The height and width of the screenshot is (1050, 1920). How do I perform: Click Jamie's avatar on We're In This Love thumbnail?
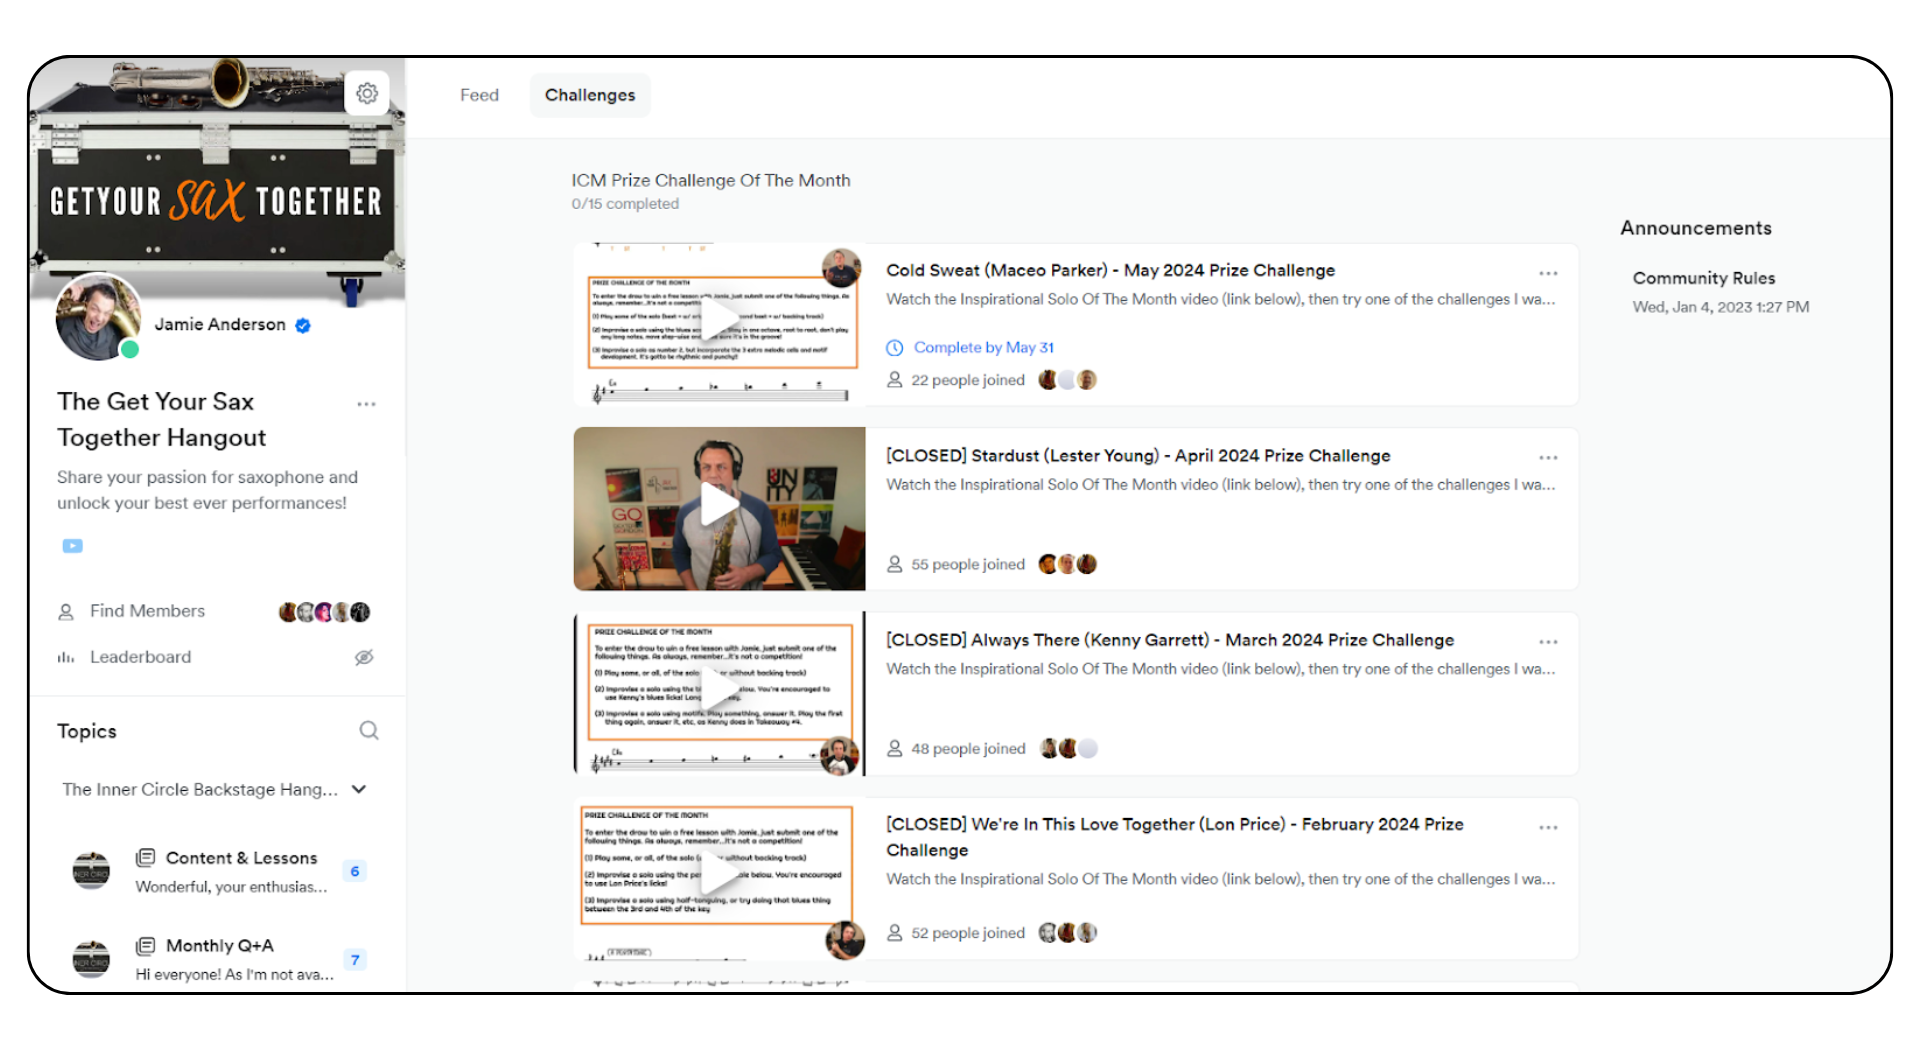[x=845, y=940]
